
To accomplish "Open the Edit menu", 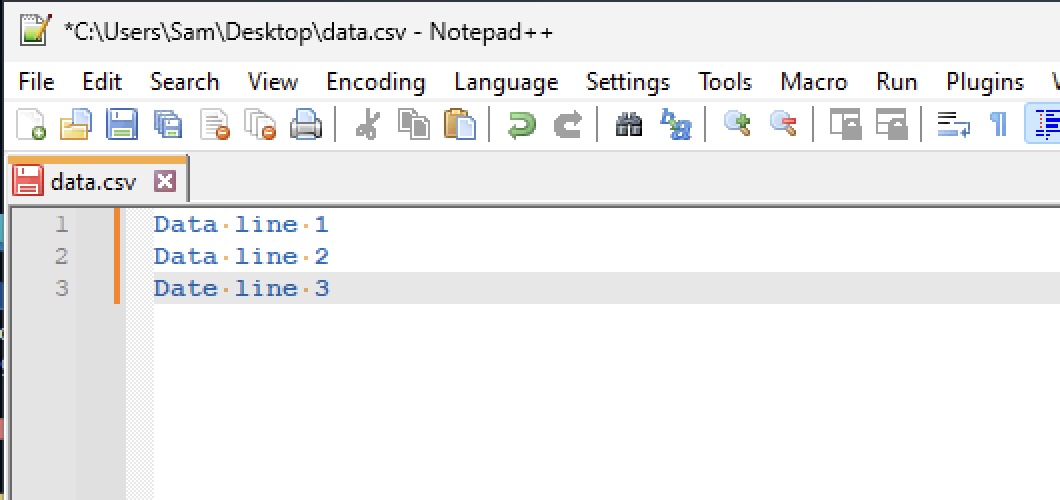I will click(x=102, y=82).
